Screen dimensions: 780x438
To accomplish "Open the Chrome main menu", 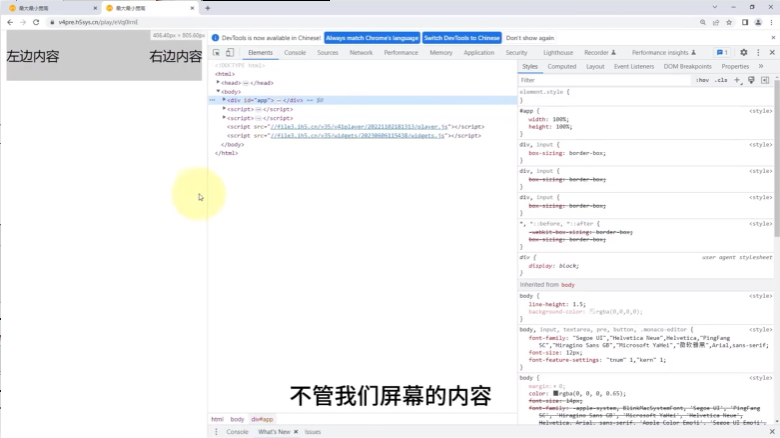I will (x=772, y=22).
